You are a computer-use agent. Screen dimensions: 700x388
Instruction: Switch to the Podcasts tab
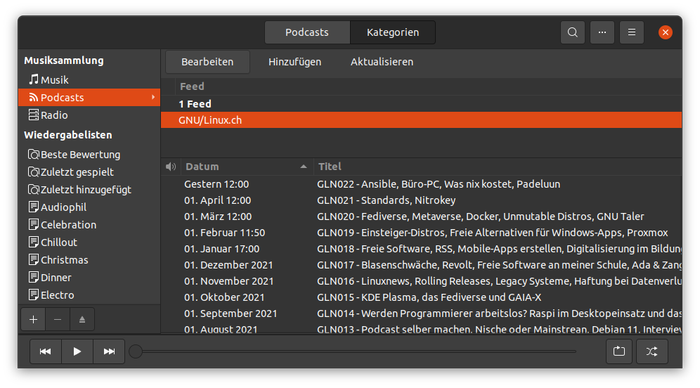point(307,33)
